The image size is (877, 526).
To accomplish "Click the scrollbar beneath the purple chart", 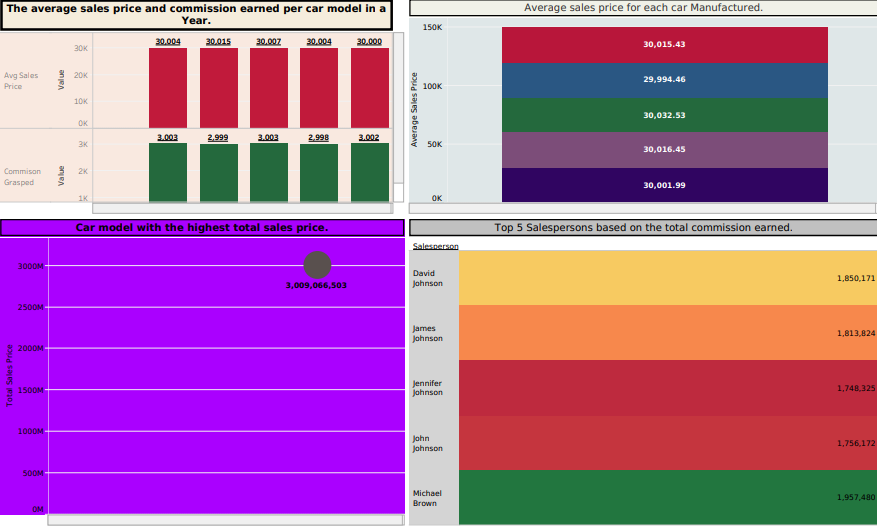I will pyautogui.click(x=225, y=520).
